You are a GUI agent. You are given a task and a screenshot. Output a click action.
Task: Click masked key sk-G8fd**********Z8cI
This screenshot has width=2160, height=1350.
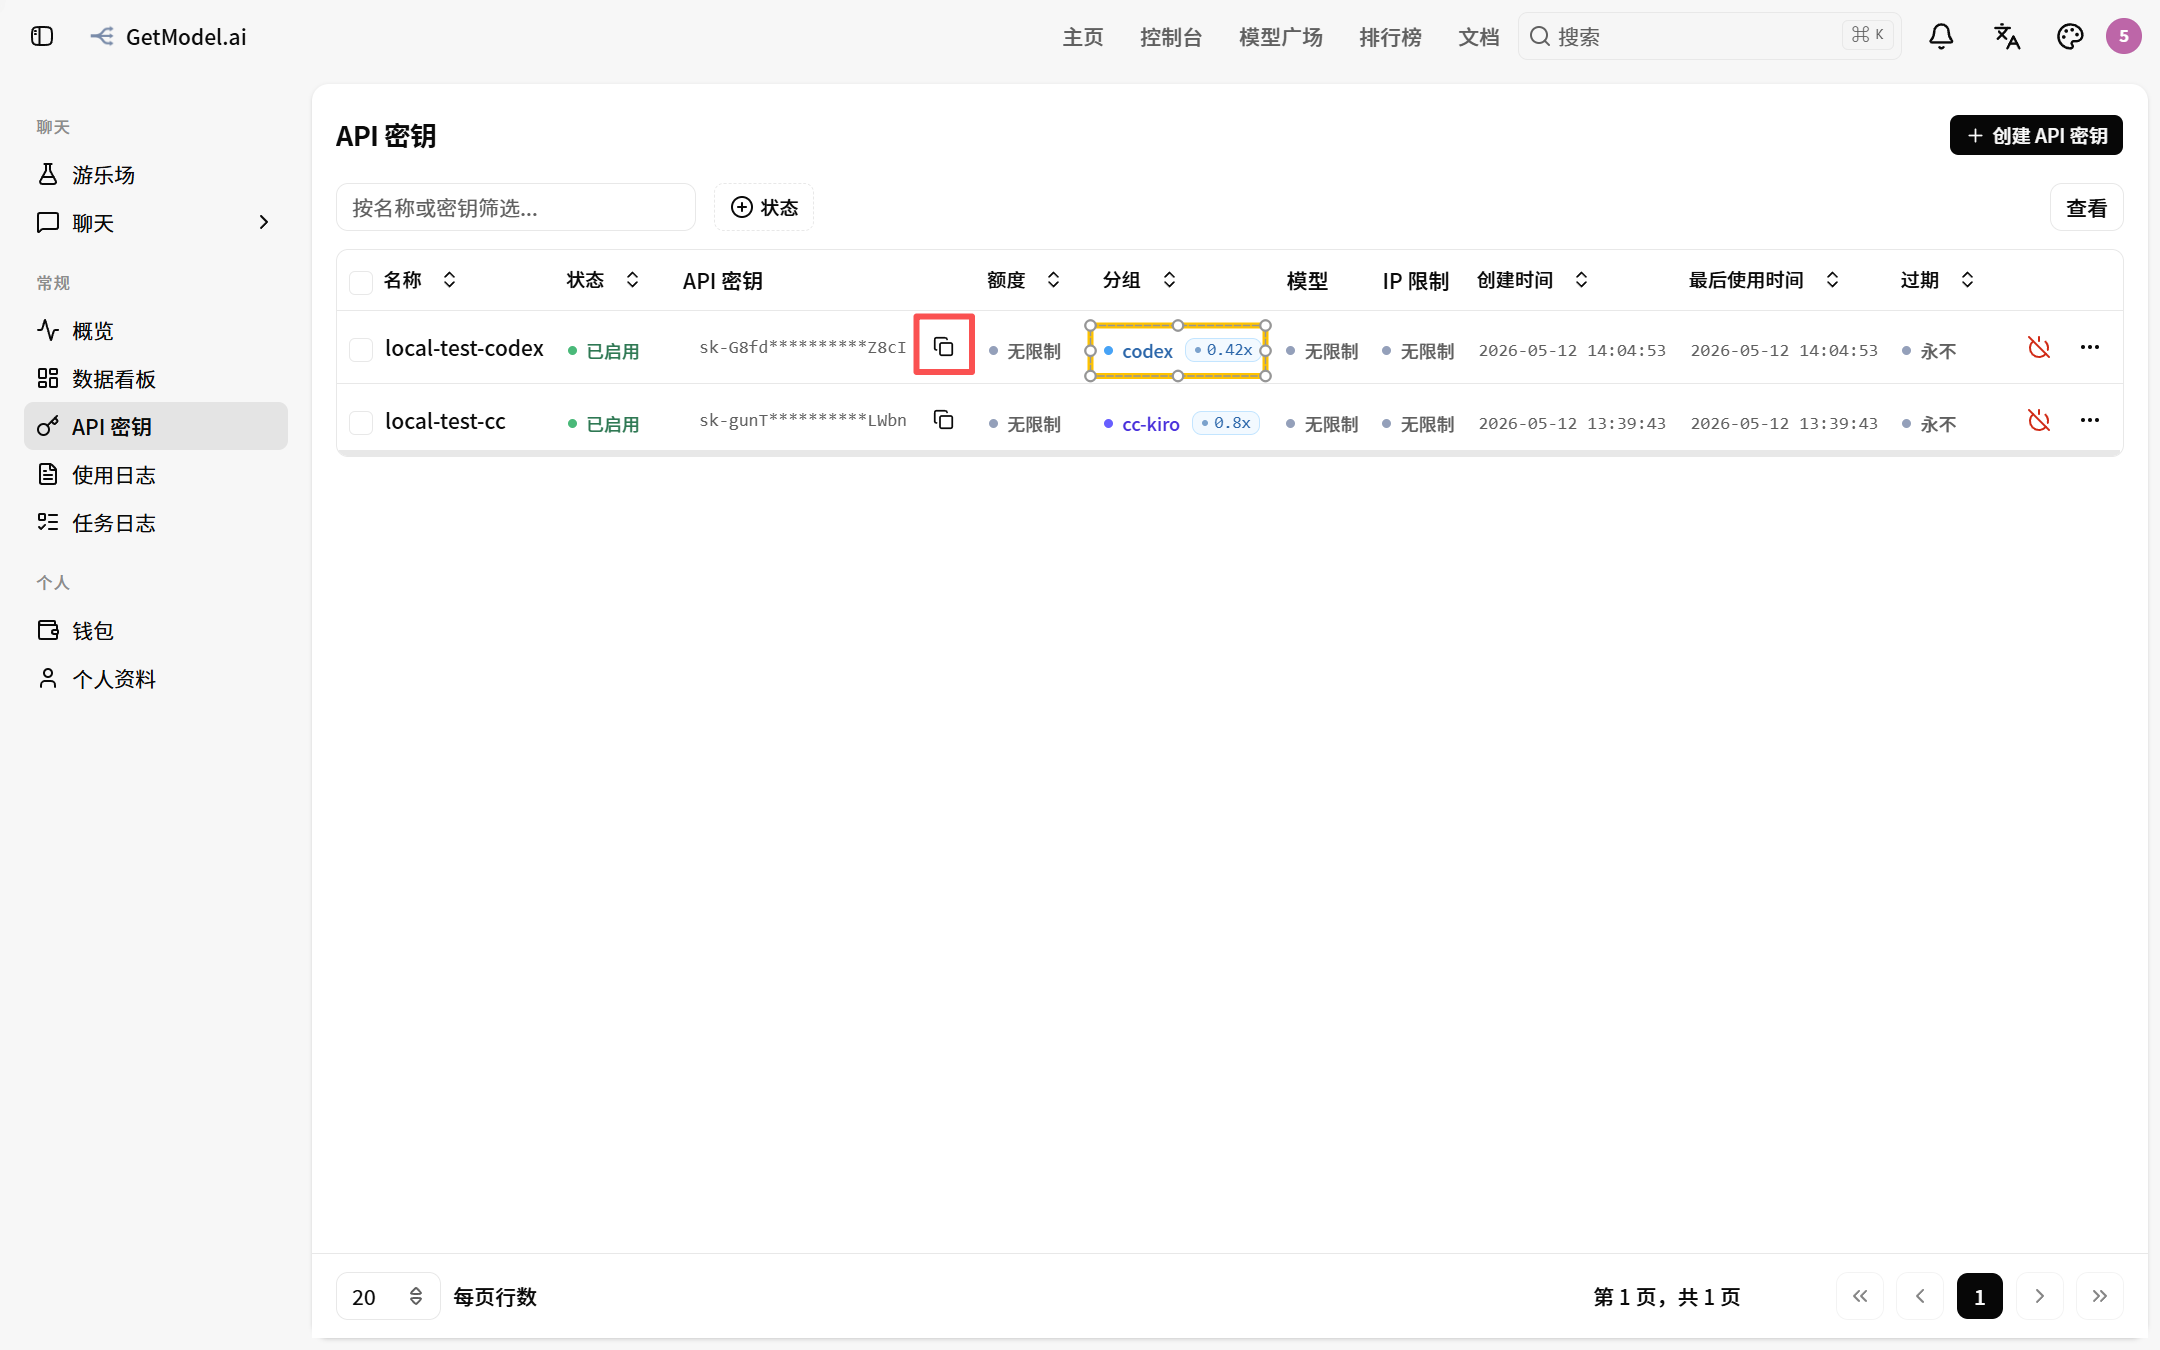(x=802, y=347)
